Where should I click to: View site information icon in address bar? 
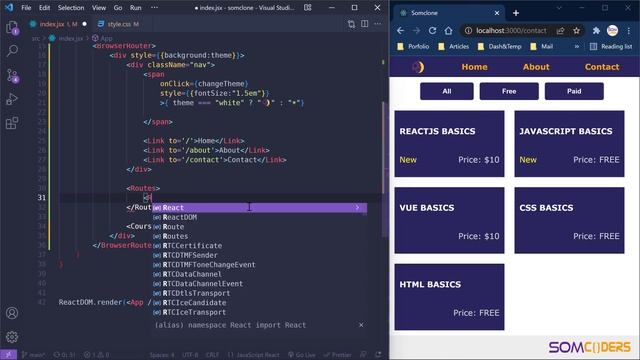pyautogui.click(x=468, y=31)
